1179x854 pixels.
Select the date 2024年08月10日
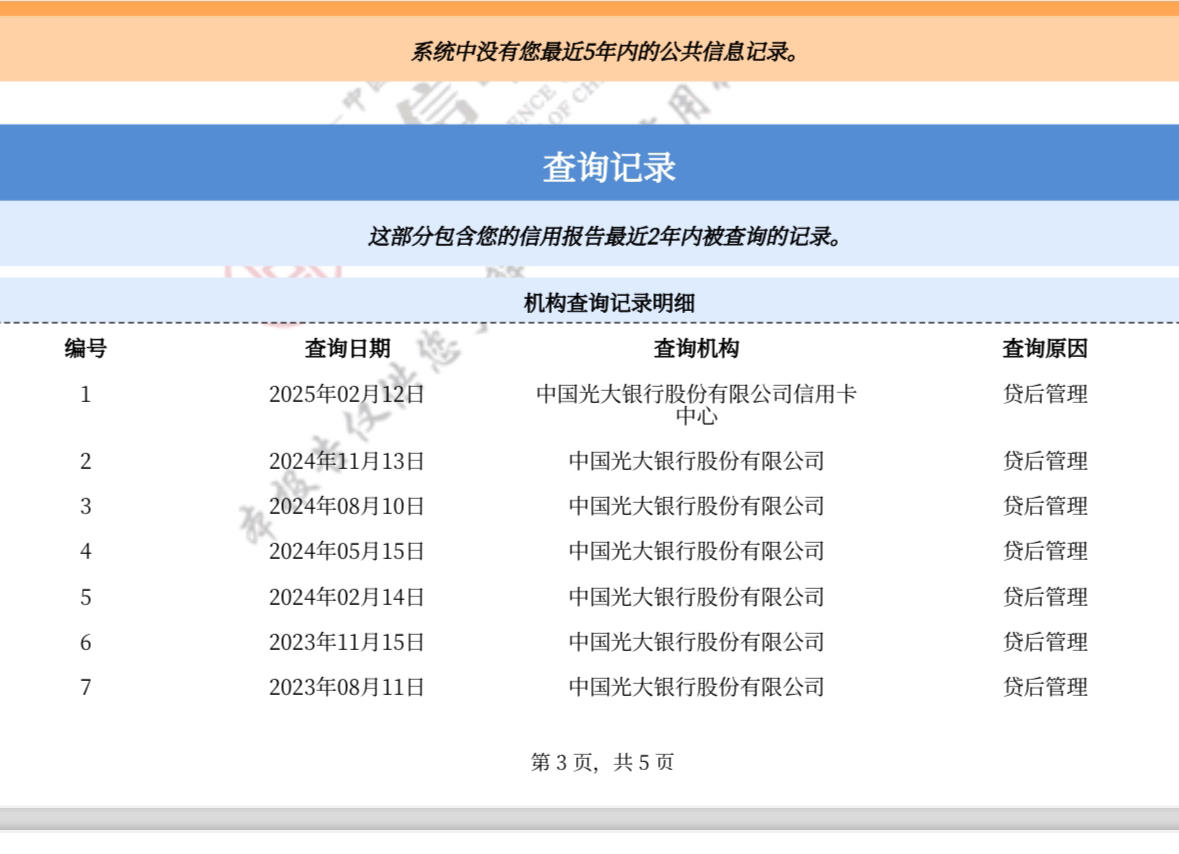pyautogui.click(x=347, y=507)
